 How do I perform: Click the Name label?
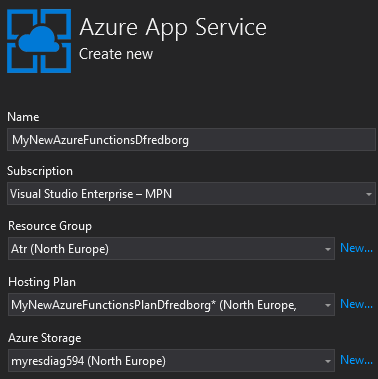23,117
